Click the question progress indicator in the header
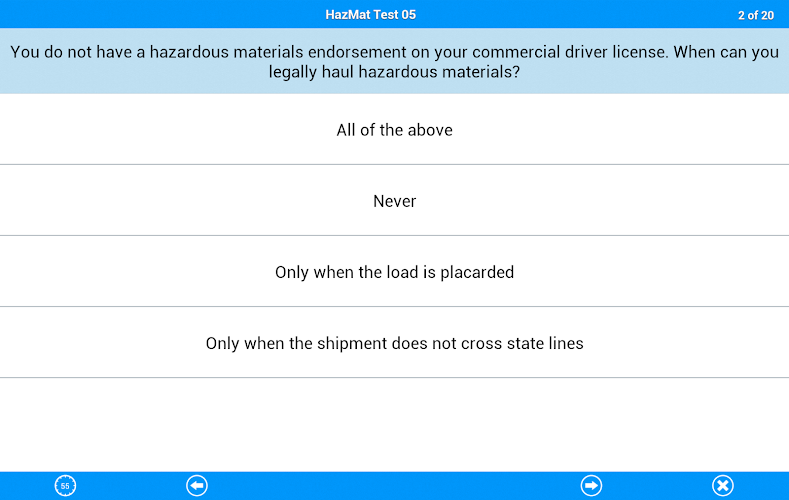This screenshot has width=789, height=500. [x=755, y=15]
